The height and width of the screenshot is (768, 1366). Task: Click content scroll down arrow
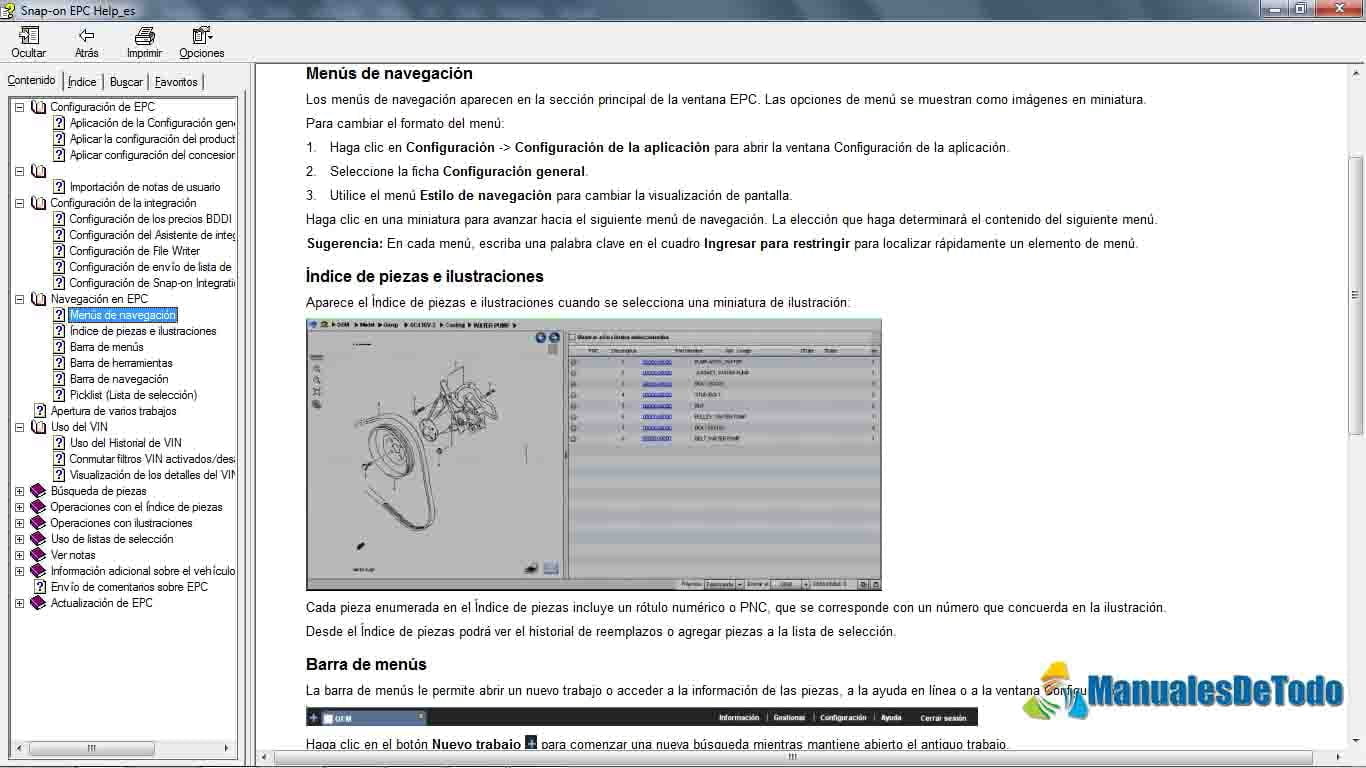pyautogui.click(x=1356, y=741)
